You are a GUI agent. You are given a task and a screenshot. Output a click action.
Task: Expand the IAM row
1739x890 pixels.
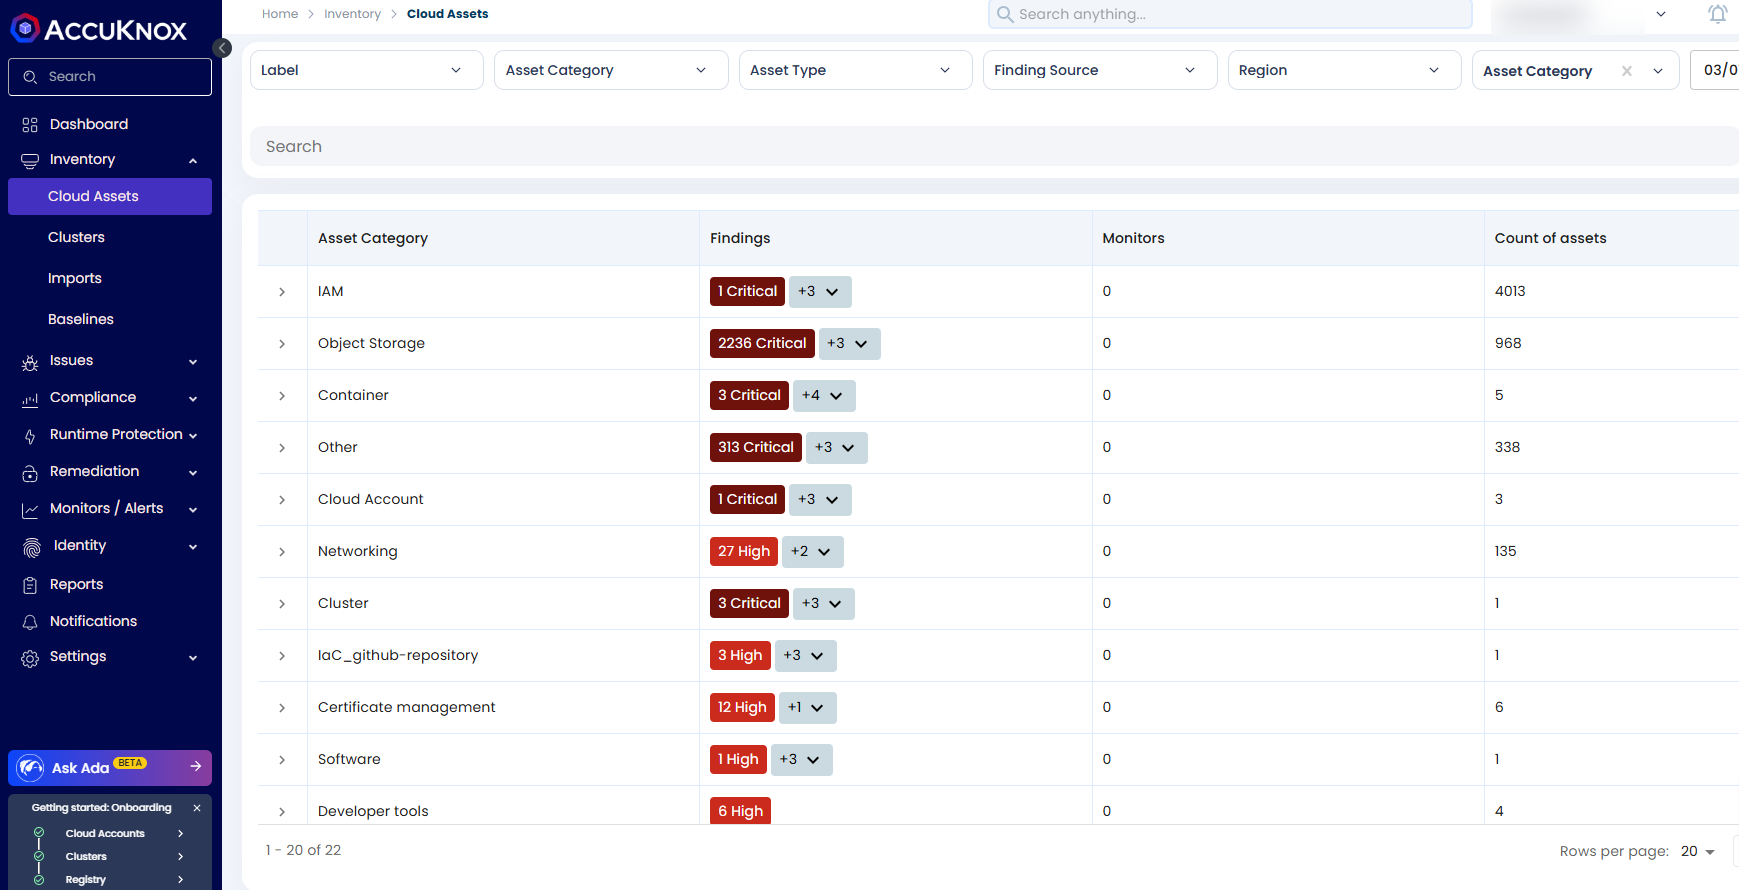click(282, 292)
